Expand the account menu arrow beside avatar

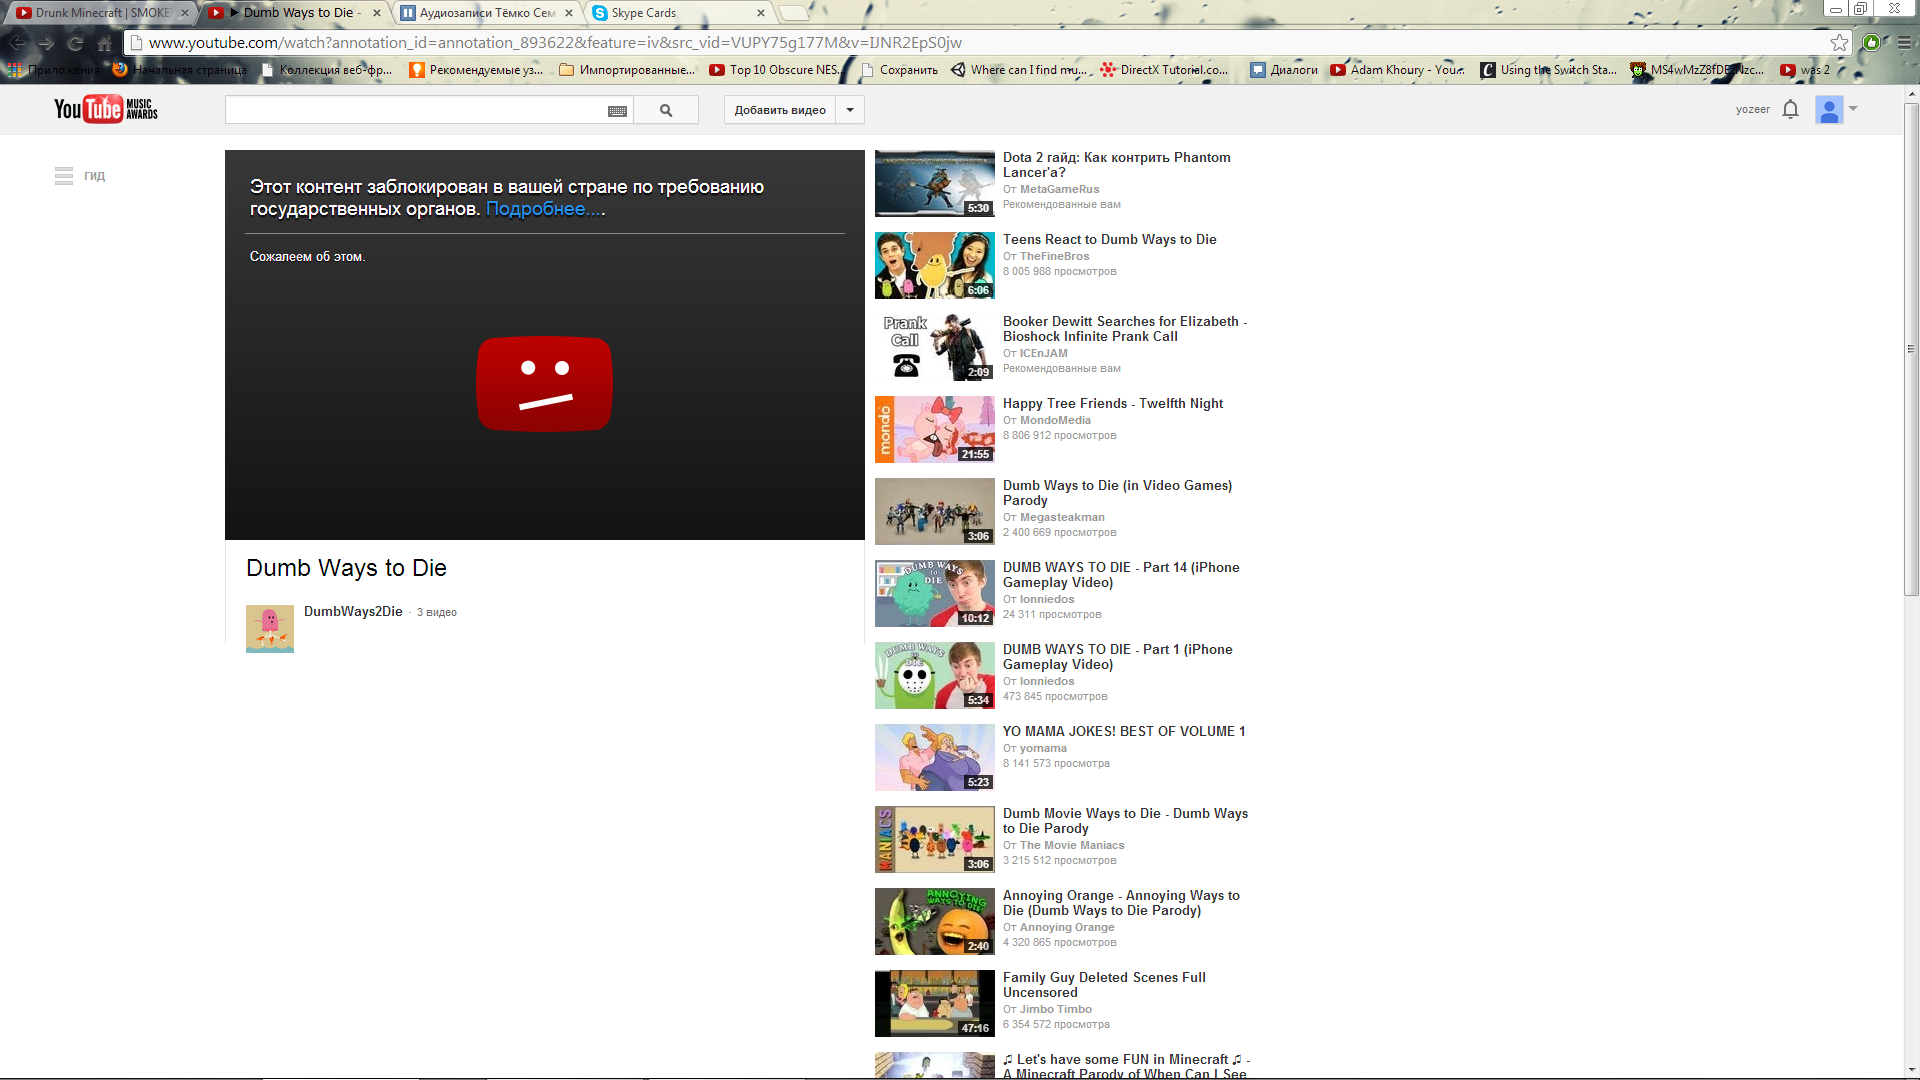pos(1853,108)
